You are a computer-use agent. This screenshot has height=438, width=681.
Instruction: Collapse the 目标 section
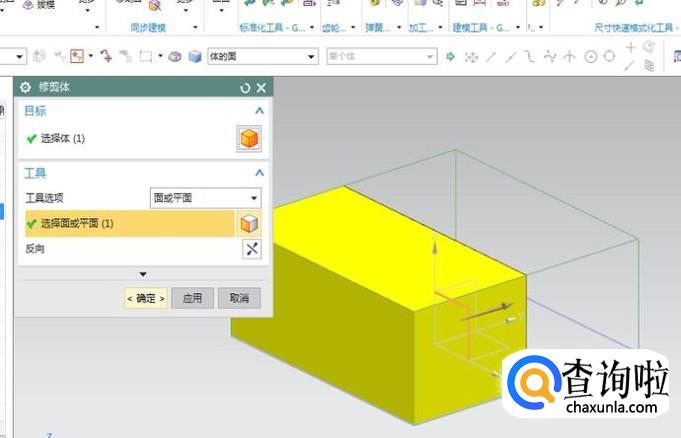[x=259, y=111]
